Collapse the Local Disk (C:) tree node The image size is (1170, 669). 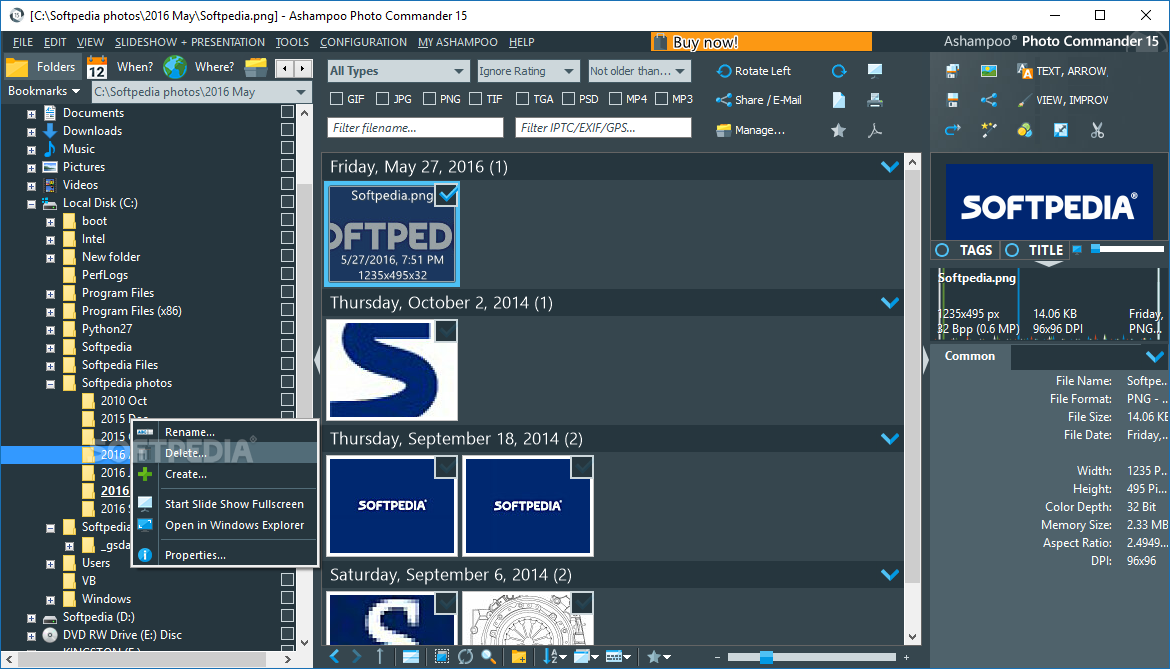tap(31, 204)
